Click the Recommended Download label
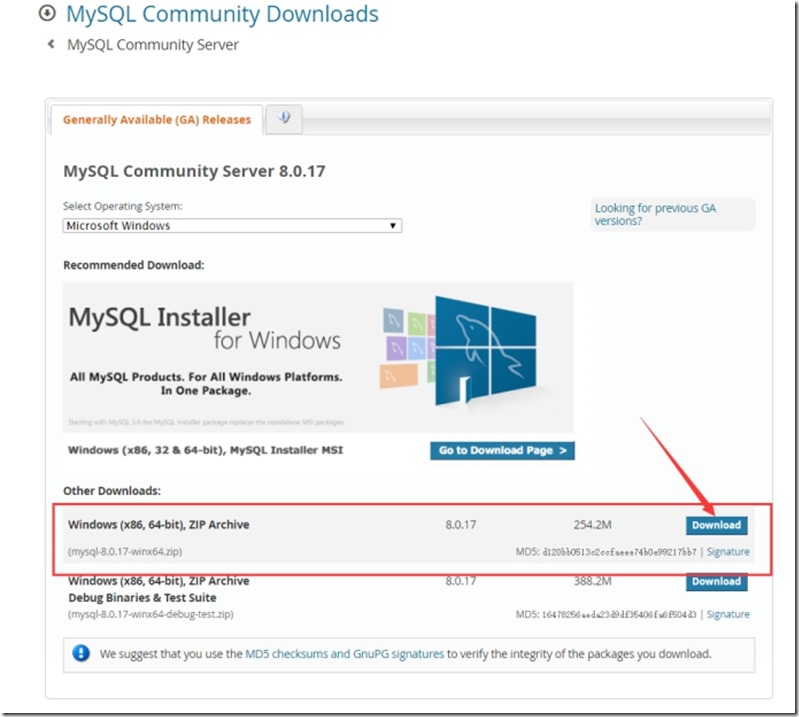Screen dimensions: 799x717 pos(134,265)
